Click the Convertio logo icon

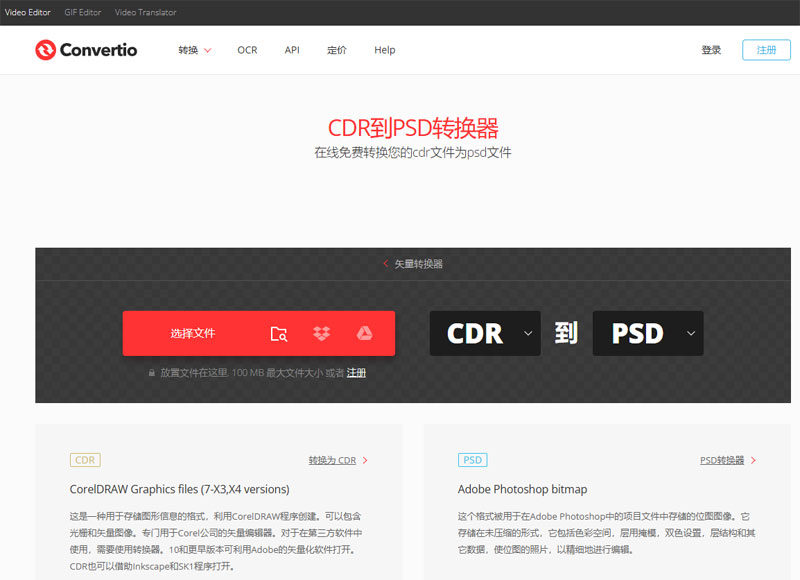click(x=46, y=50)
